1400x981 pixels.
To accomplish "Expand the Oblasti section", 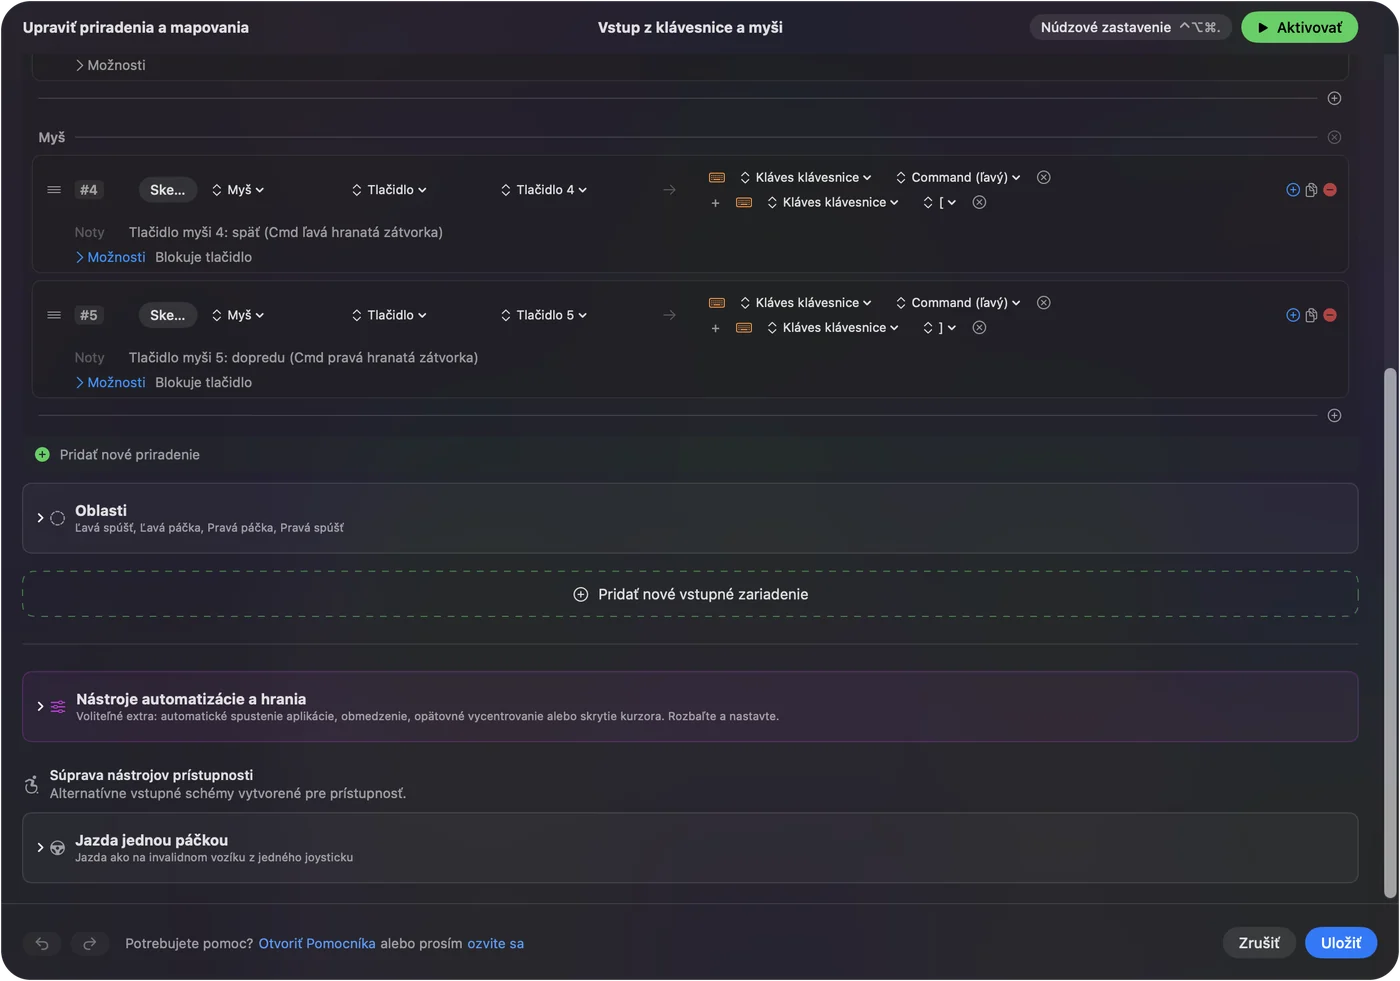I will (40, 518).
